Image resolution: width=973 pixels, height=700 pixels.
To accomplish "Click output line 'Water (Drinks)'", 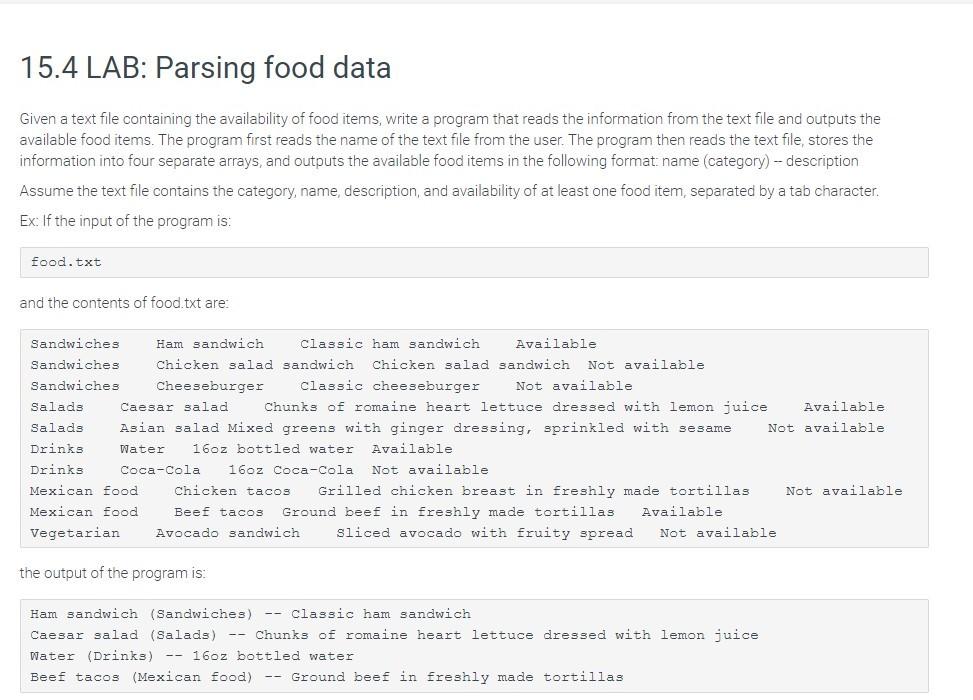I will click(x=192, y=657).
